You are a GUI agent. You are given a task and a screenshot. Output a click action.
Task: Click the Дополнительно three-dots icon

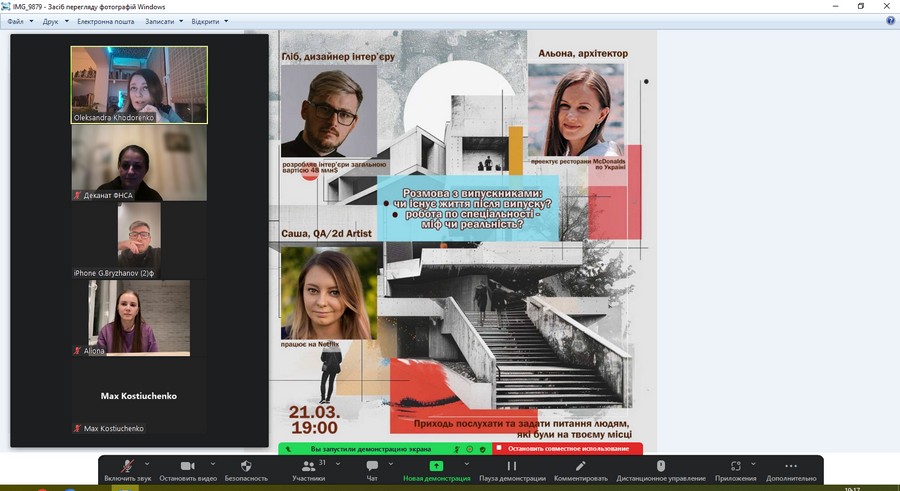point(792,466)
